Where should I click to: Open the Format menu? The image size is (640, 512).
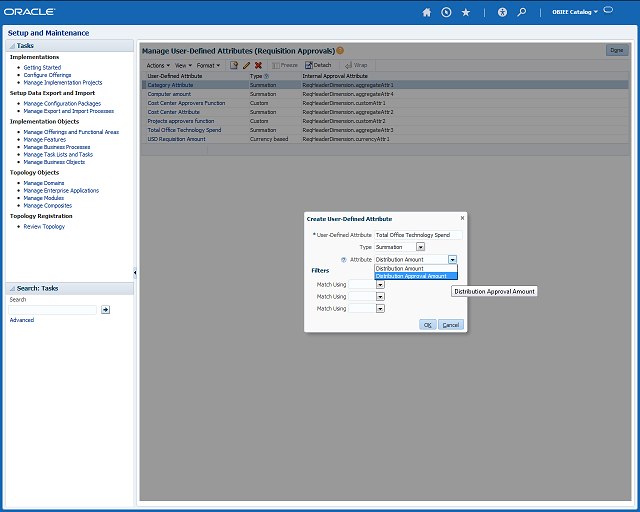pos(208,65)
